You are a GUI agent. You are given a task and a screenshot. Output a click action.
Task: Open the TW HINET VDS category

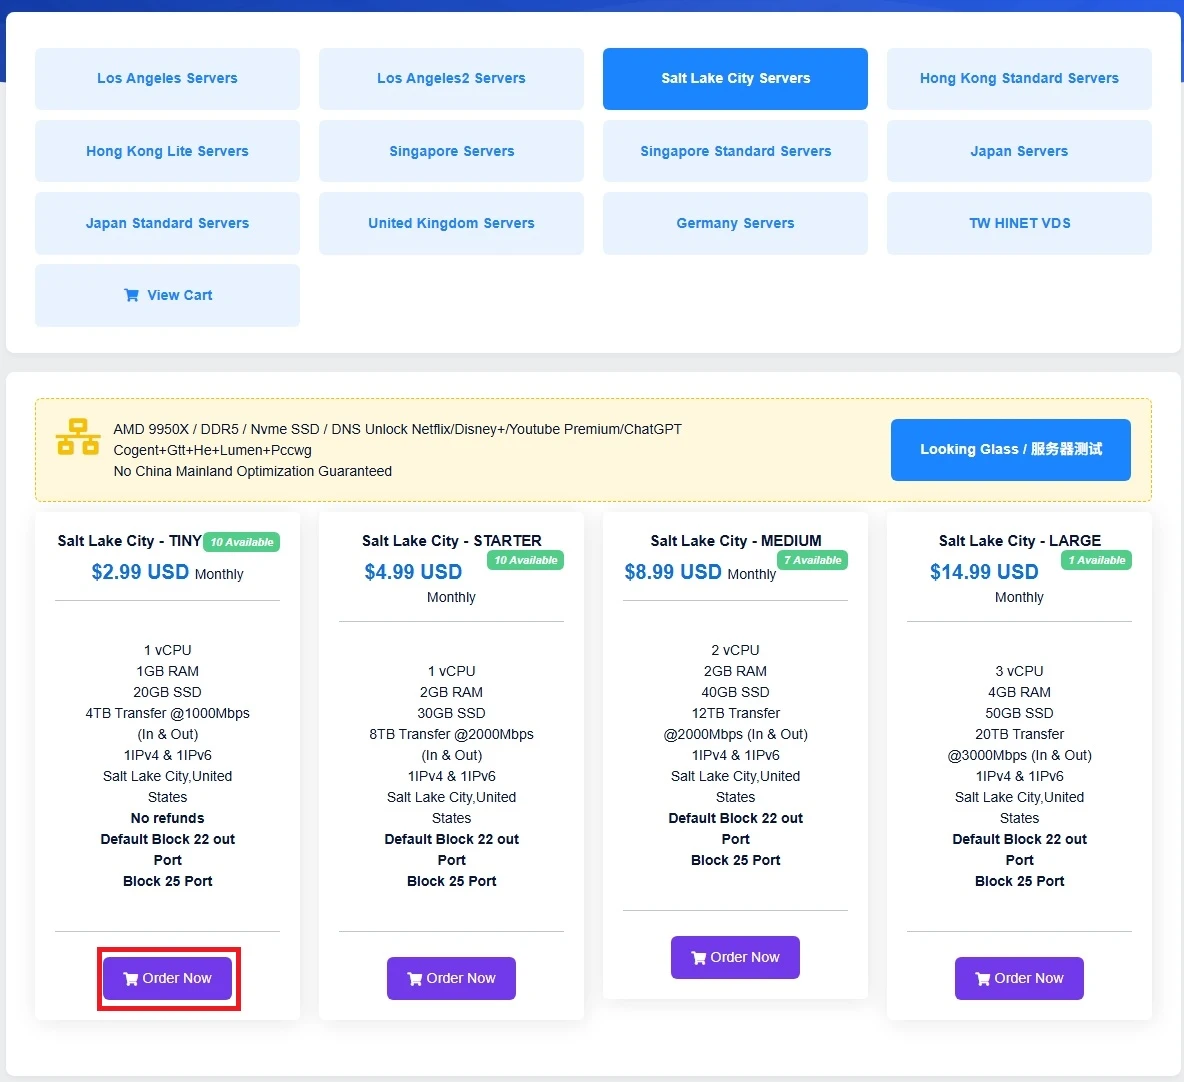coord(1019,223)
